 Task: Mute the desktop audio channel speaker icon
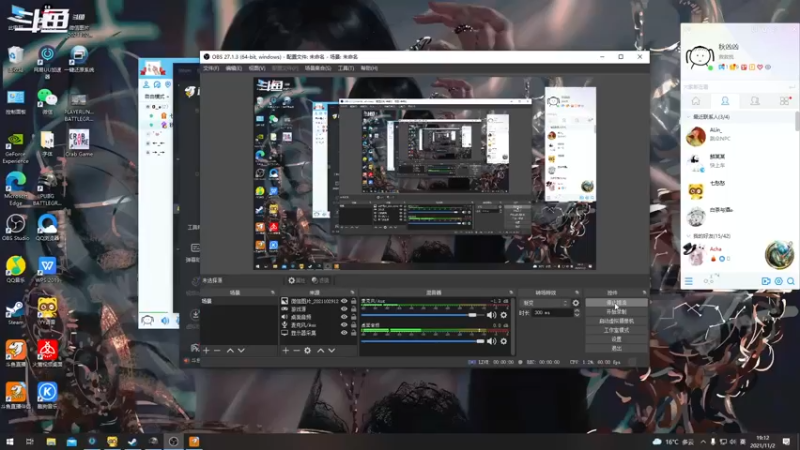point(491,341)
